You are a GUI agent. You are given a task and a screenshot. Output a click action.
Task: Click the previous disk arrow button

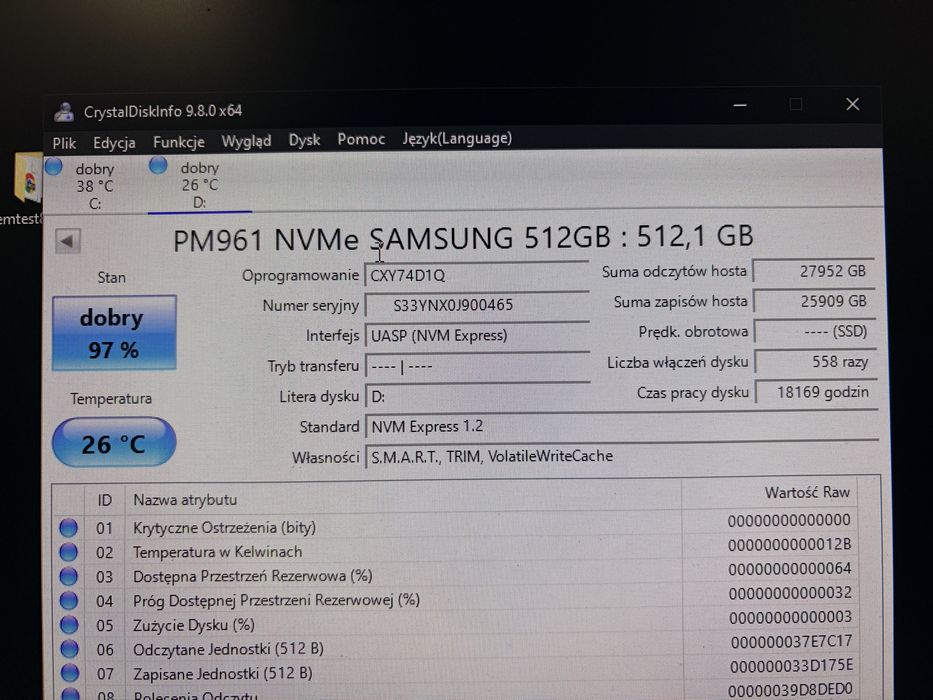click(x=67, y=241)
